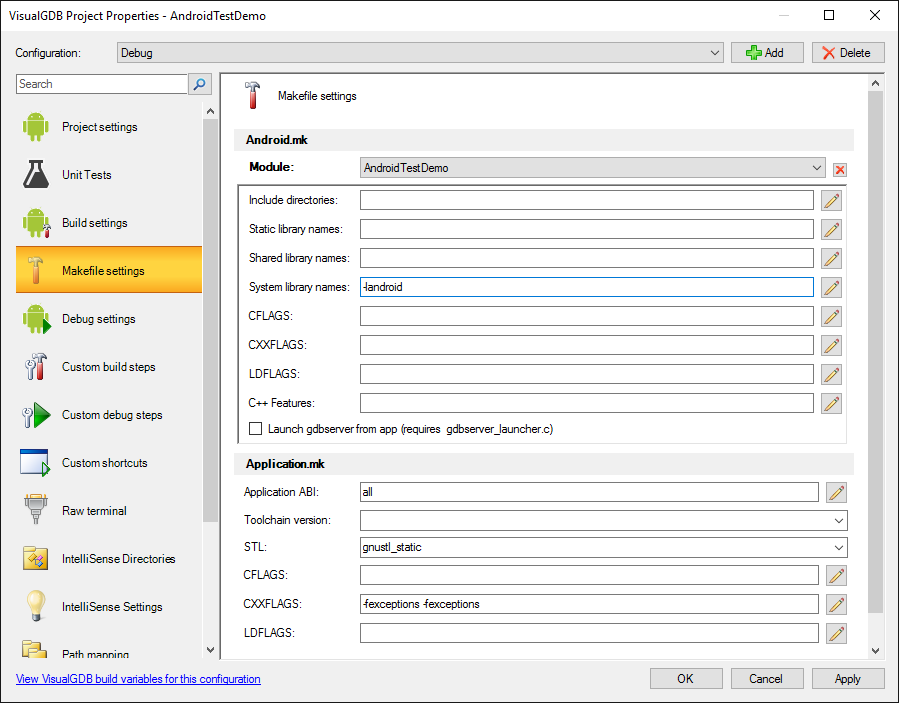Click the sidebar scroll down arrow
The height and width of the screenshot is (703, 899).
point(210,650)
